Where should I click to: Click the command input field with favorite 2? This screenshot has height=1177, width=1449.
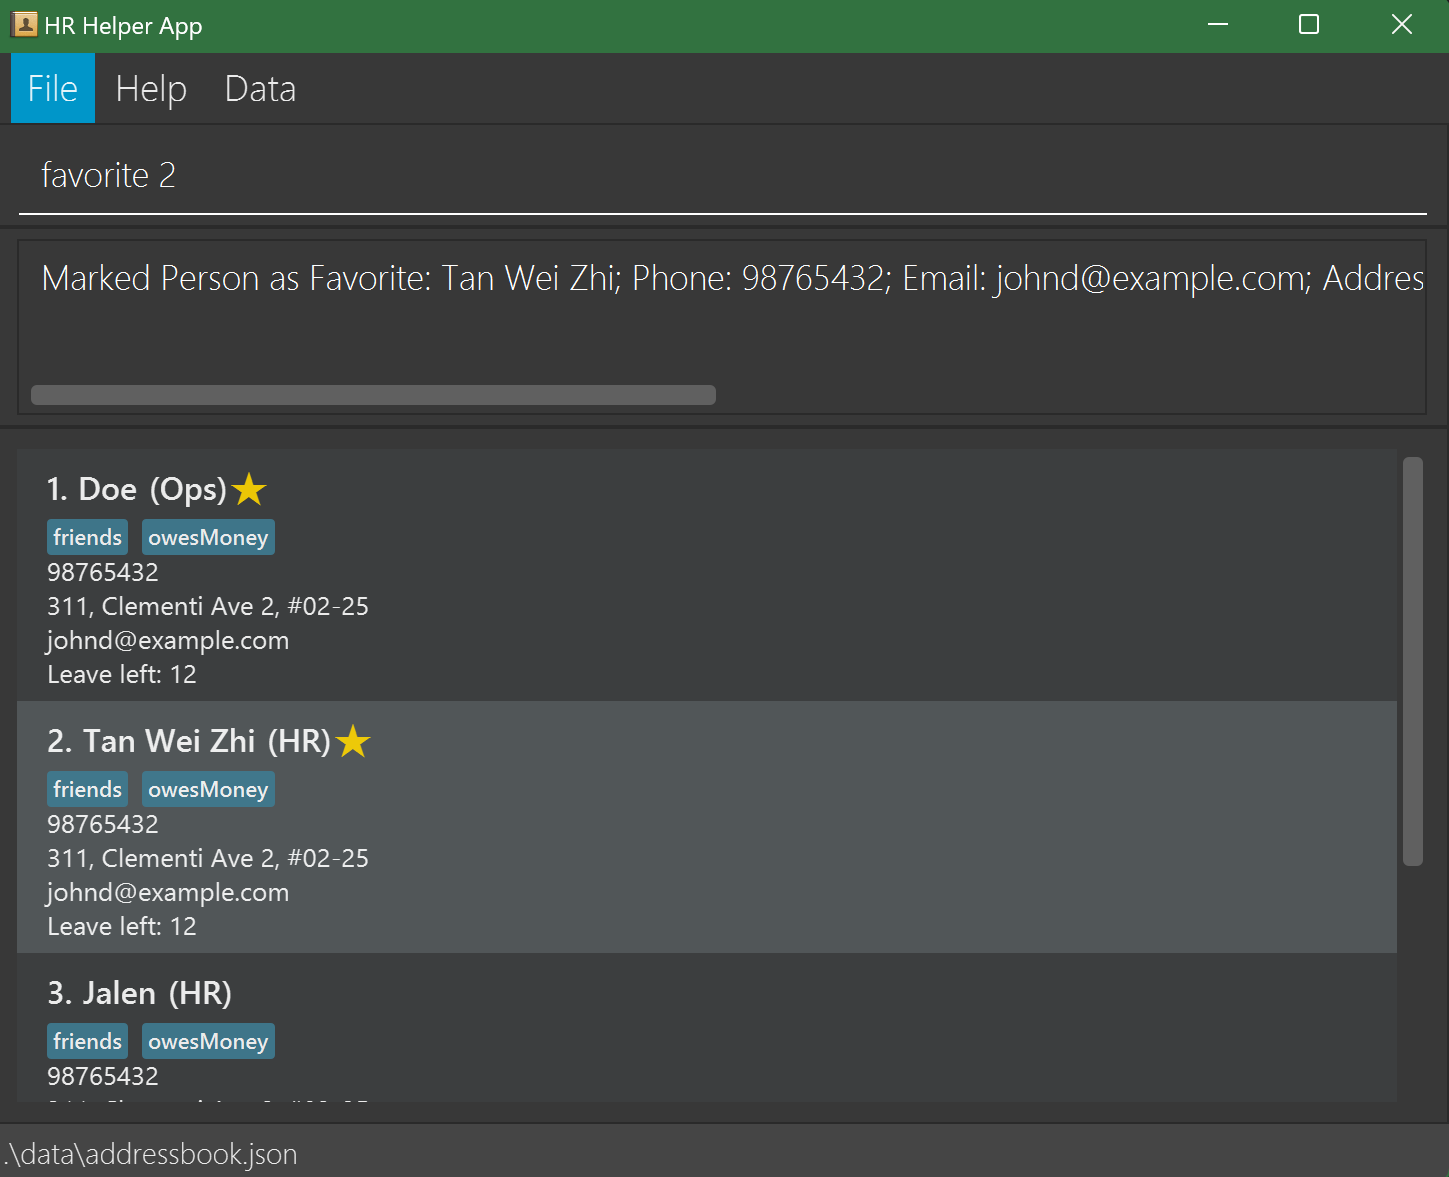point(720,176)
